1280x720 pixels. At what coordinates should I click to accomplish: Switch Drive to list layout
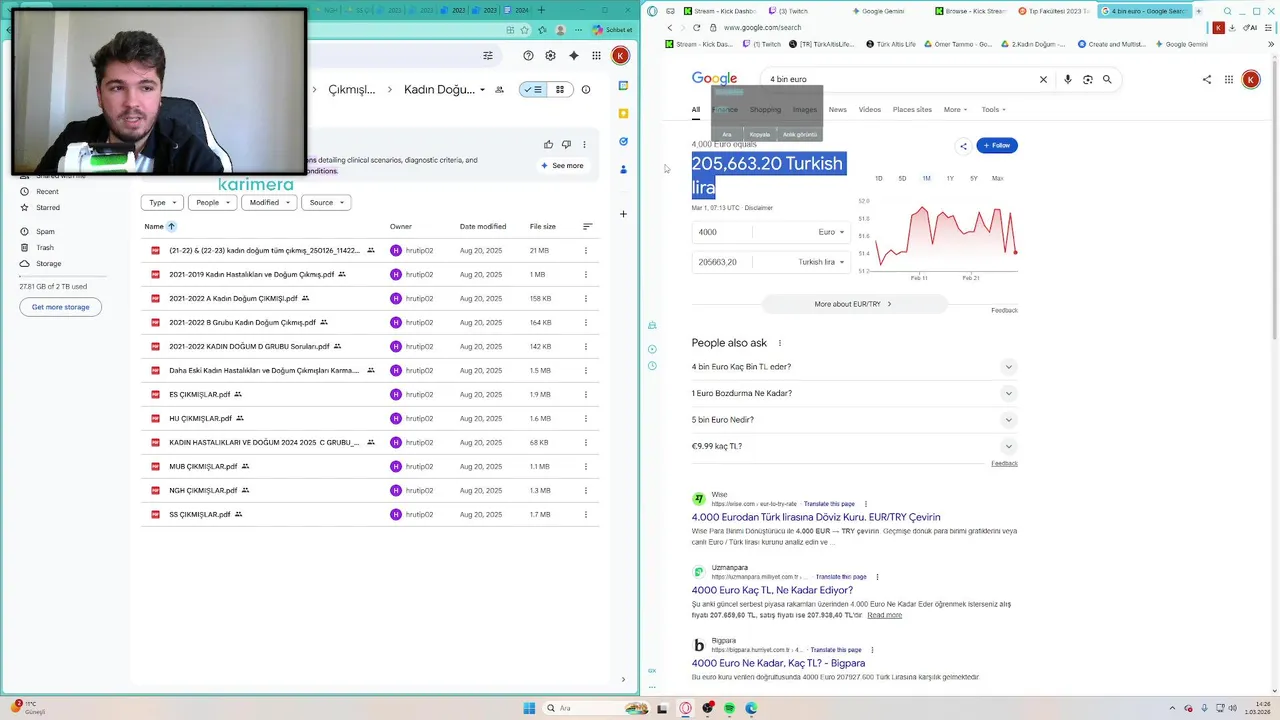click(533, 90)
